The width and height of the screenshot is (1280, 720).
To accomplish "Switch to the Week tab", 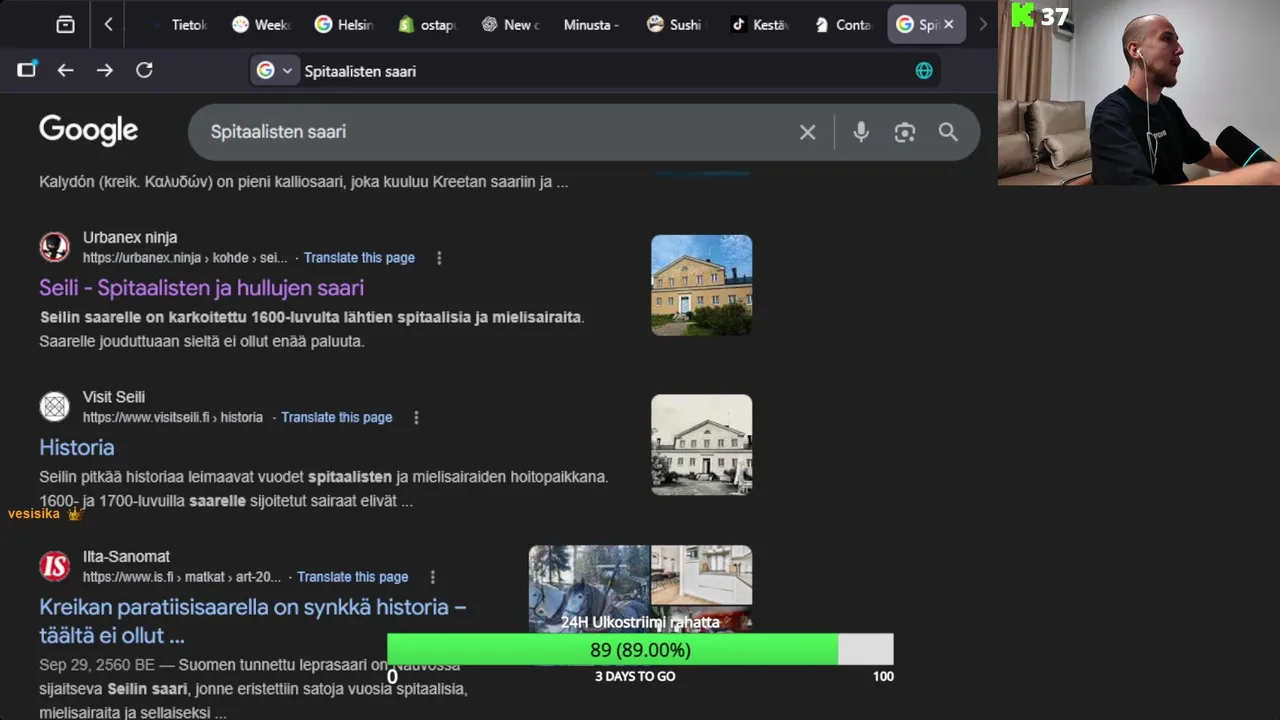I will tap(260, 25).
